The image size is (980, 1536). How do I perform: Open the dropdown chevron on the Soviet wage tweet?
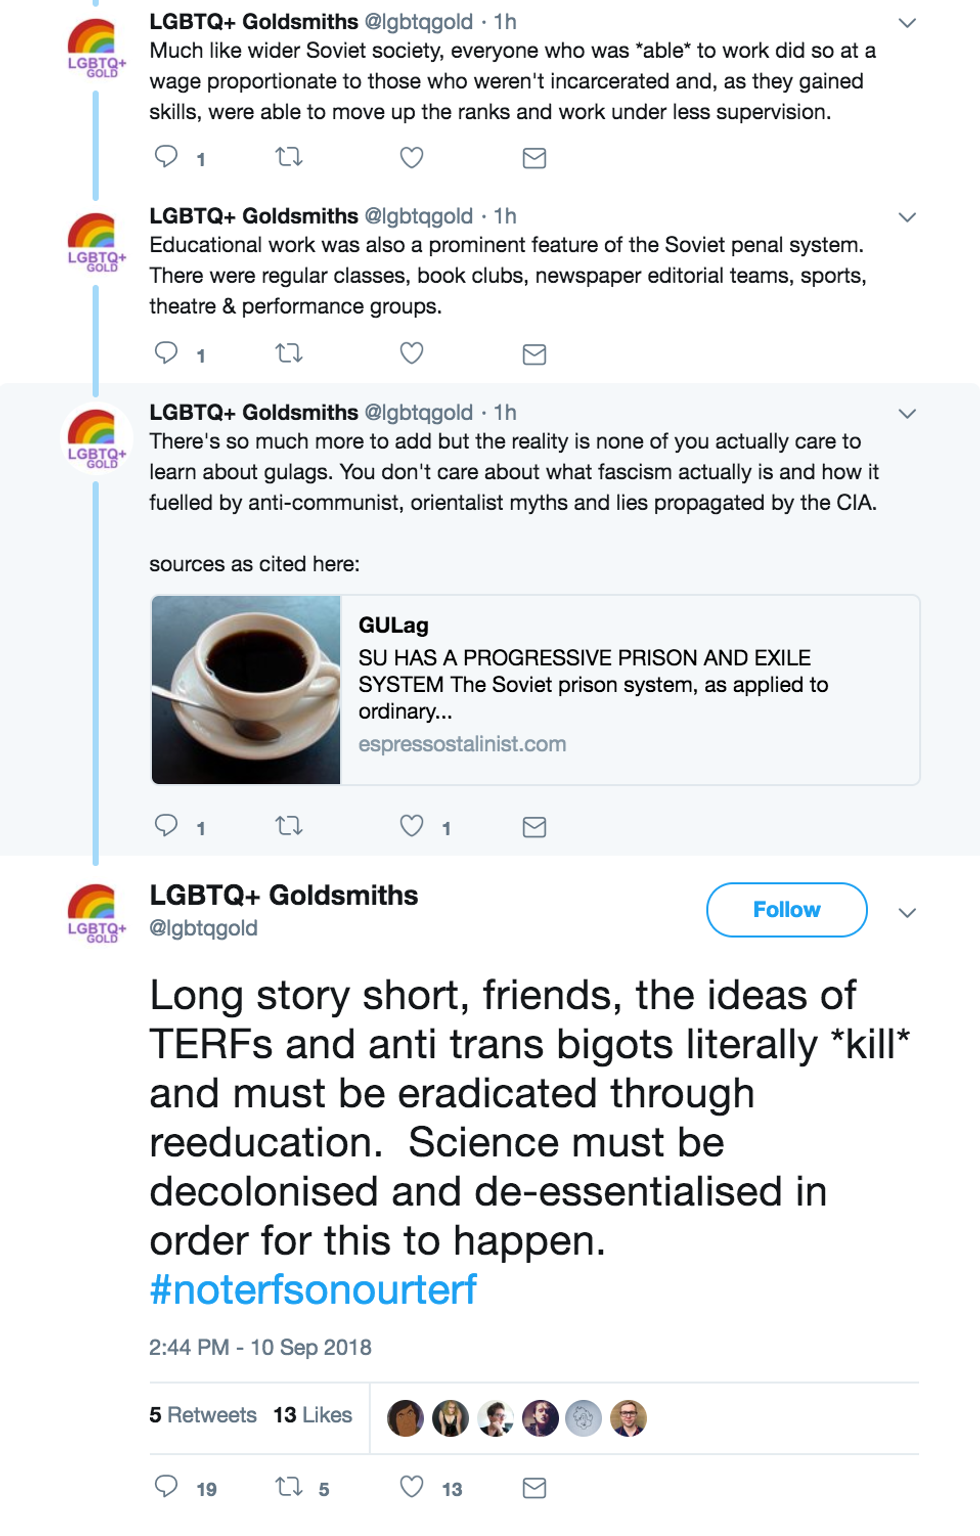907,22
